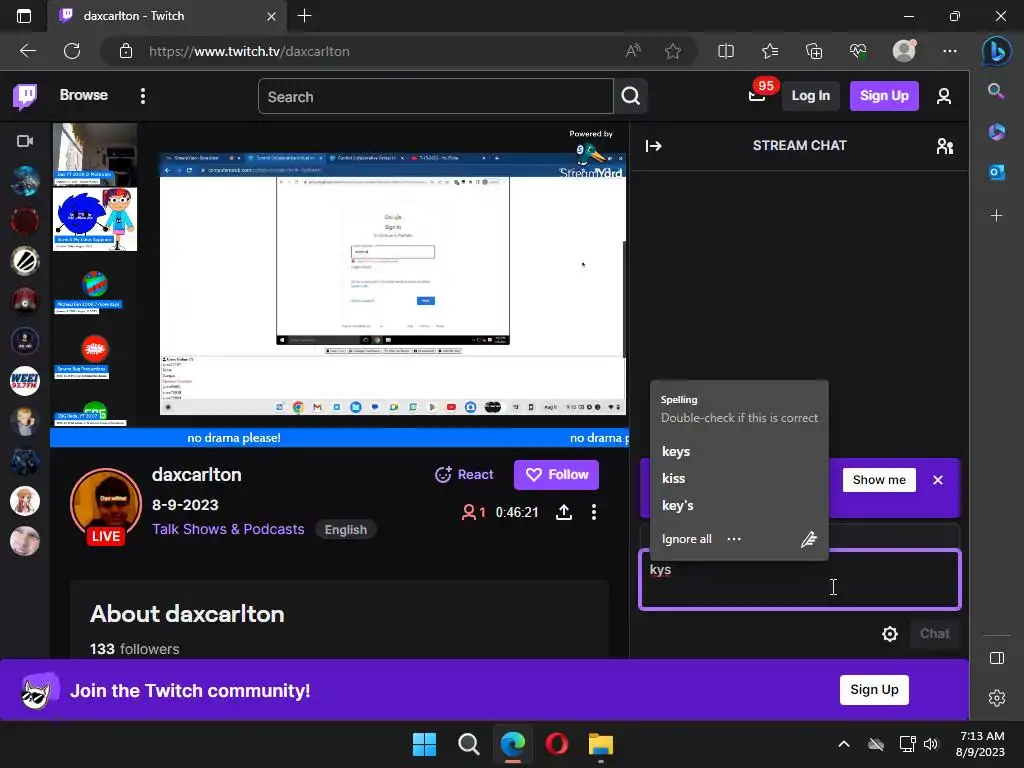This screenshot has width=1024, height=768.
Task: Open Browser essentials heart icon
Action: [857, 51]
